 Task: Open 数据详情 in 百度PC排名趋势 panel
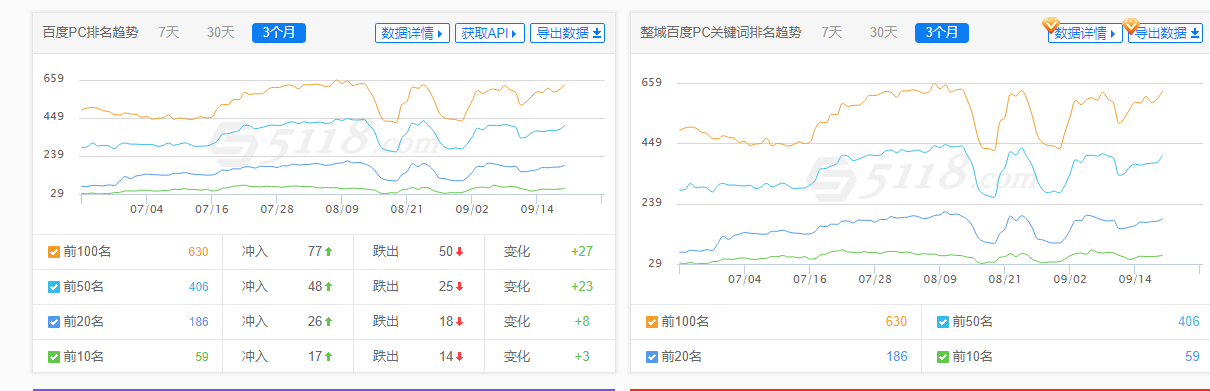[x=412, y=33]
